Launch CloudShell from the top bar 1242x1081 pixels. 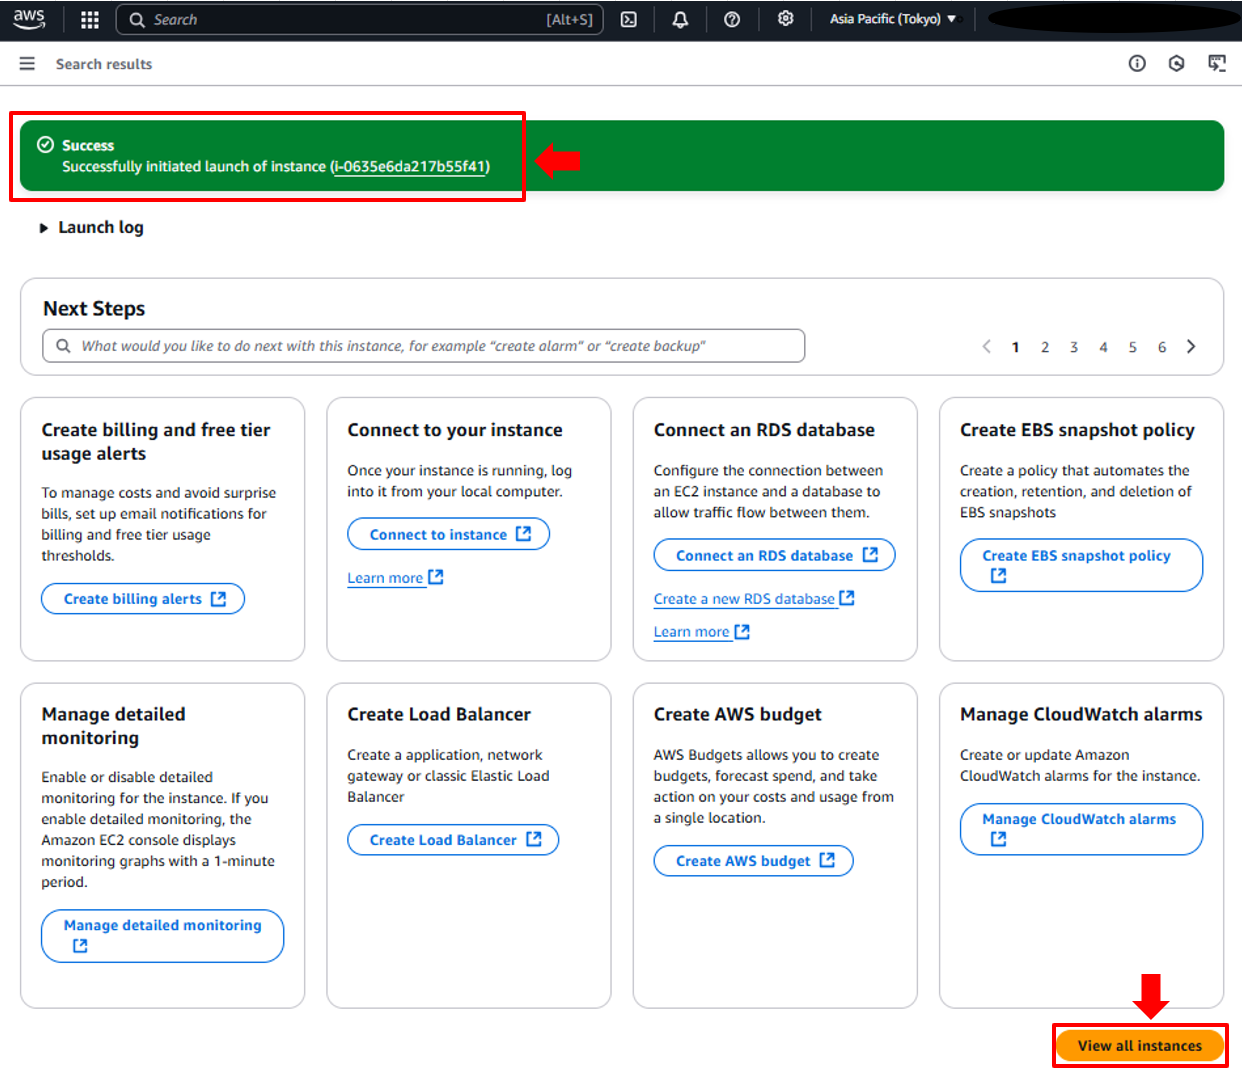[x=629, y=19]
